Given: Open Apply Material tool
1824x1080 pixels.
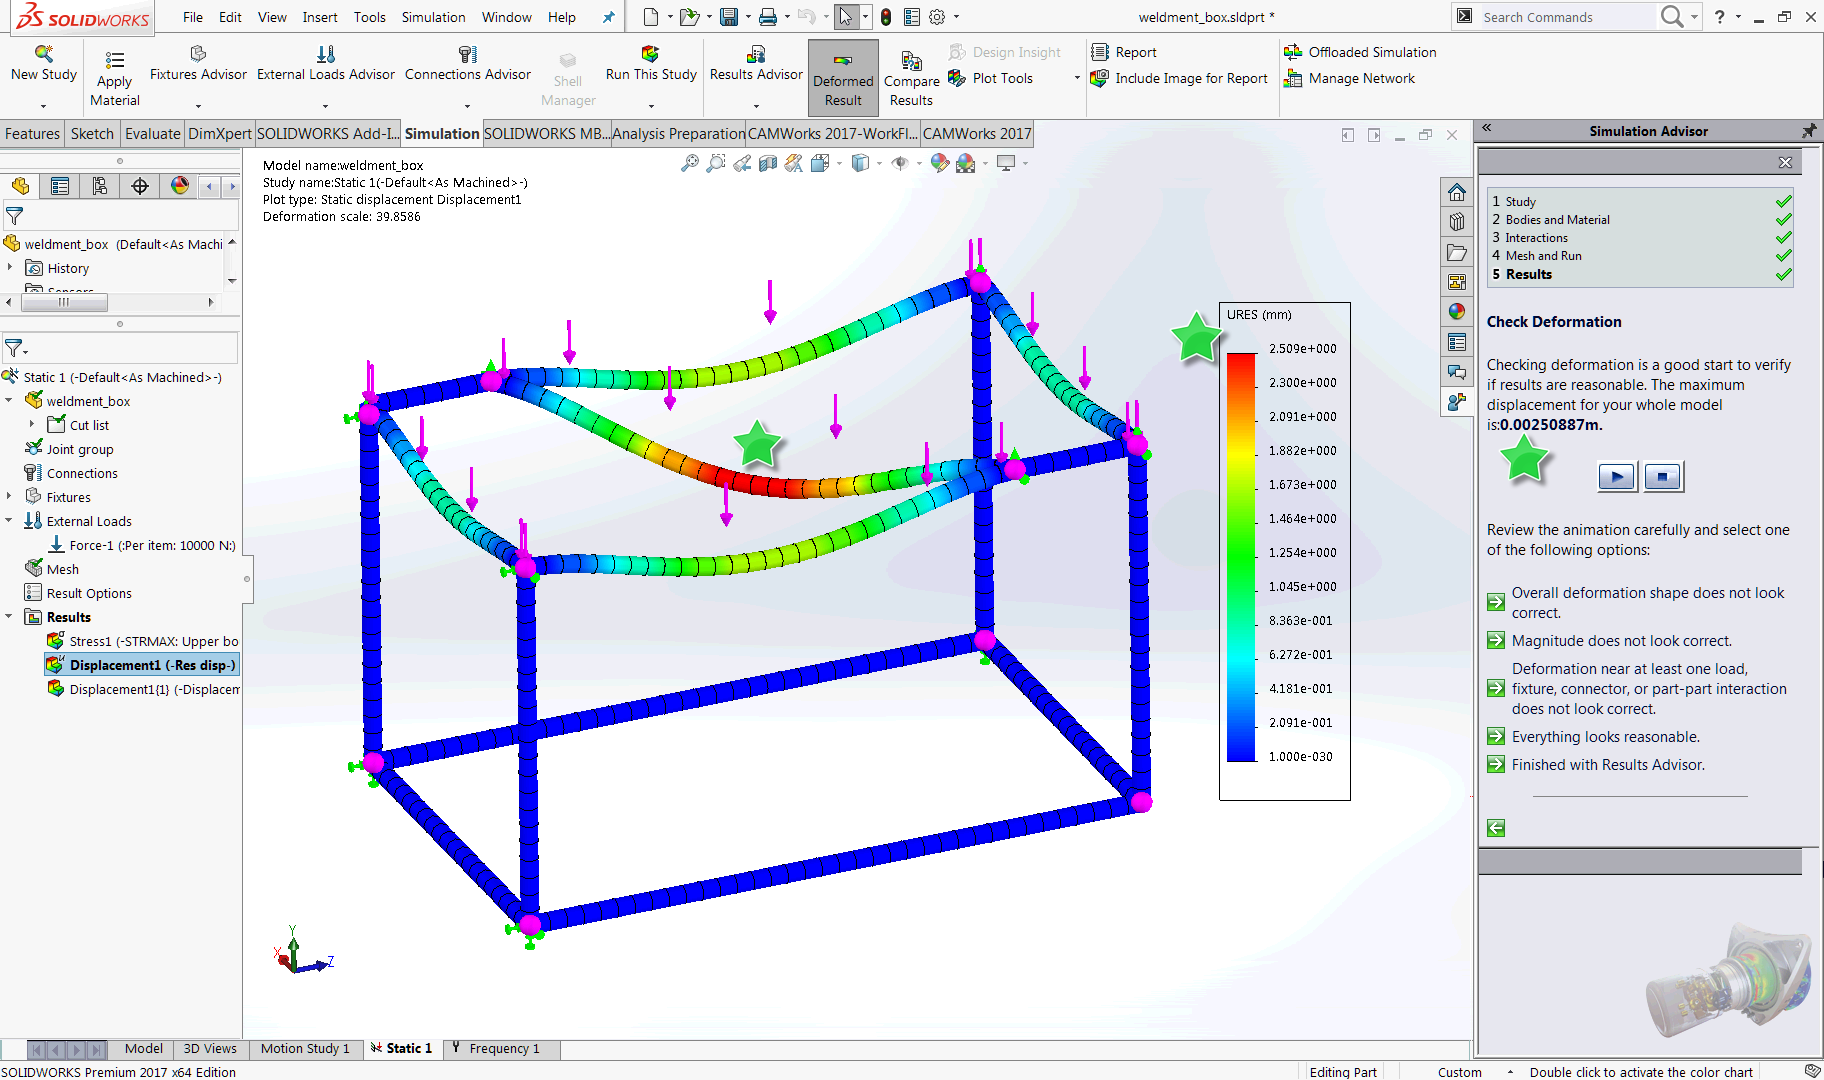Looking at the screenshot, I should point(115,78).
